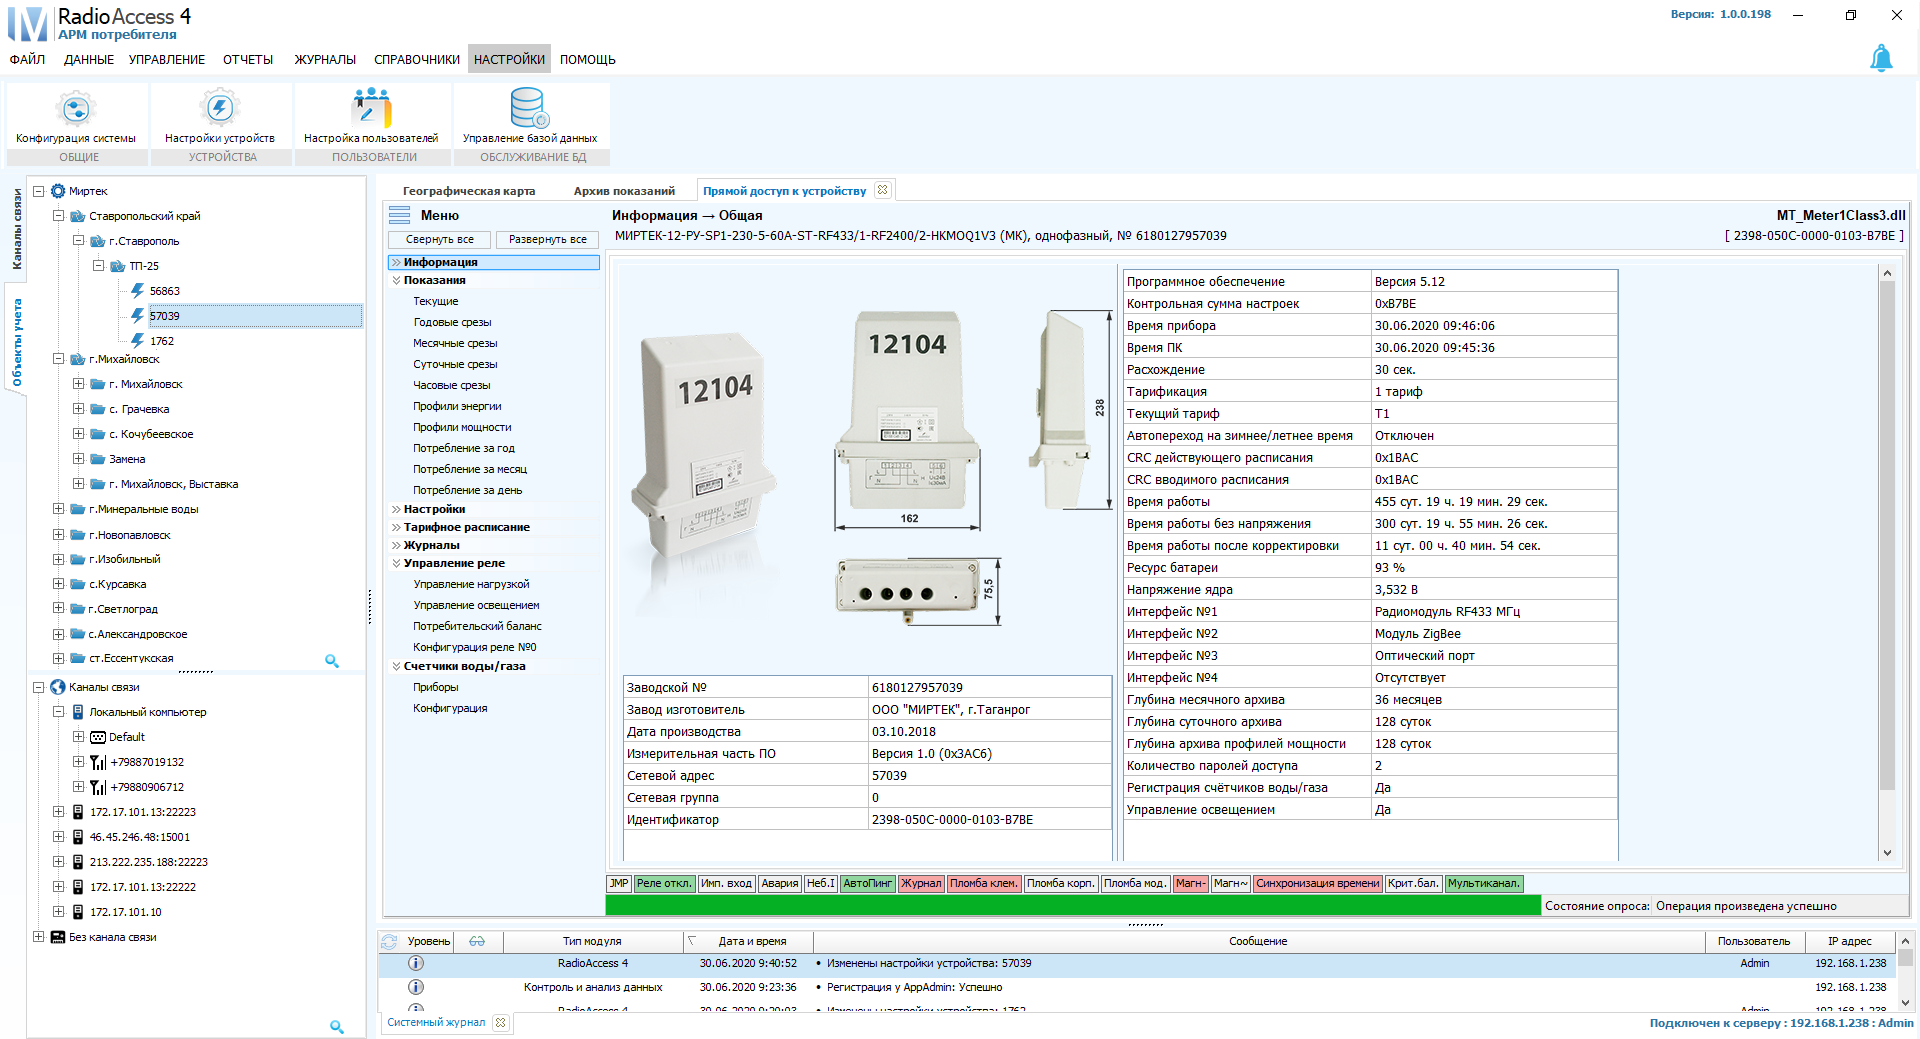The width and height of the screenshot is (1920, 1039).
Task: Select meter 1762 lightning icon
Action: coord(138,341)
